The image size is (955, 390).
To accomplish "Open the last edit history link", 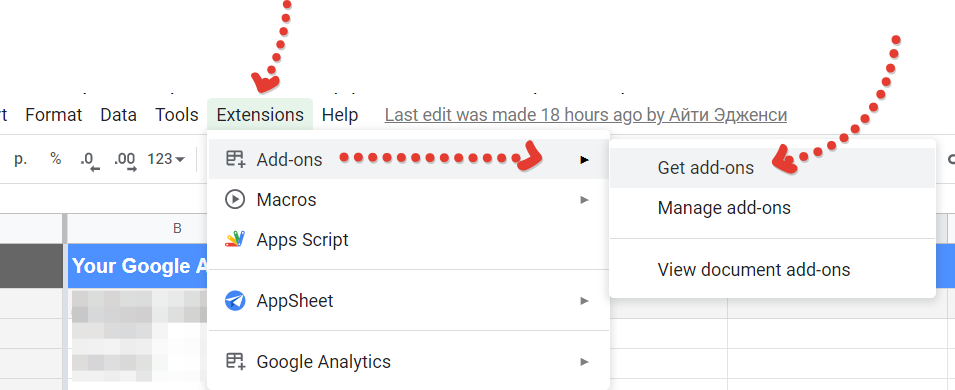I will tap(586, 115).
